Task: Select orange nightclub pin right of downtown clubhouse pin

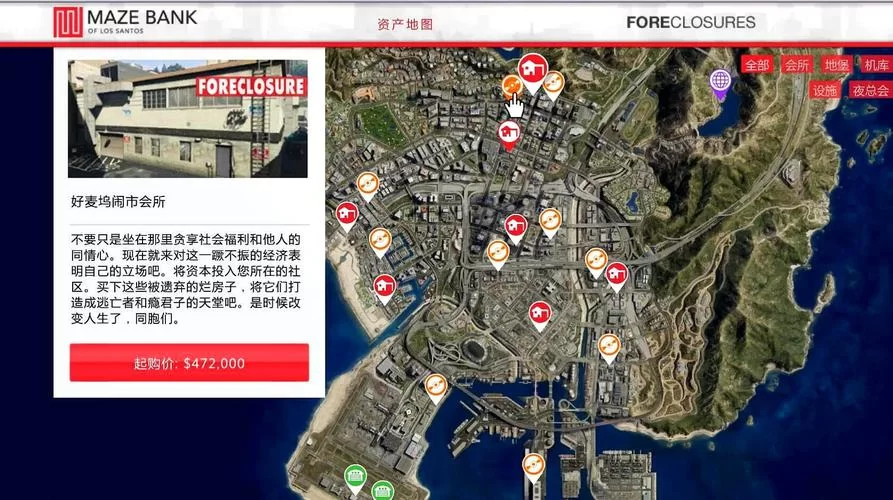Action: click(x=550, y=221)
